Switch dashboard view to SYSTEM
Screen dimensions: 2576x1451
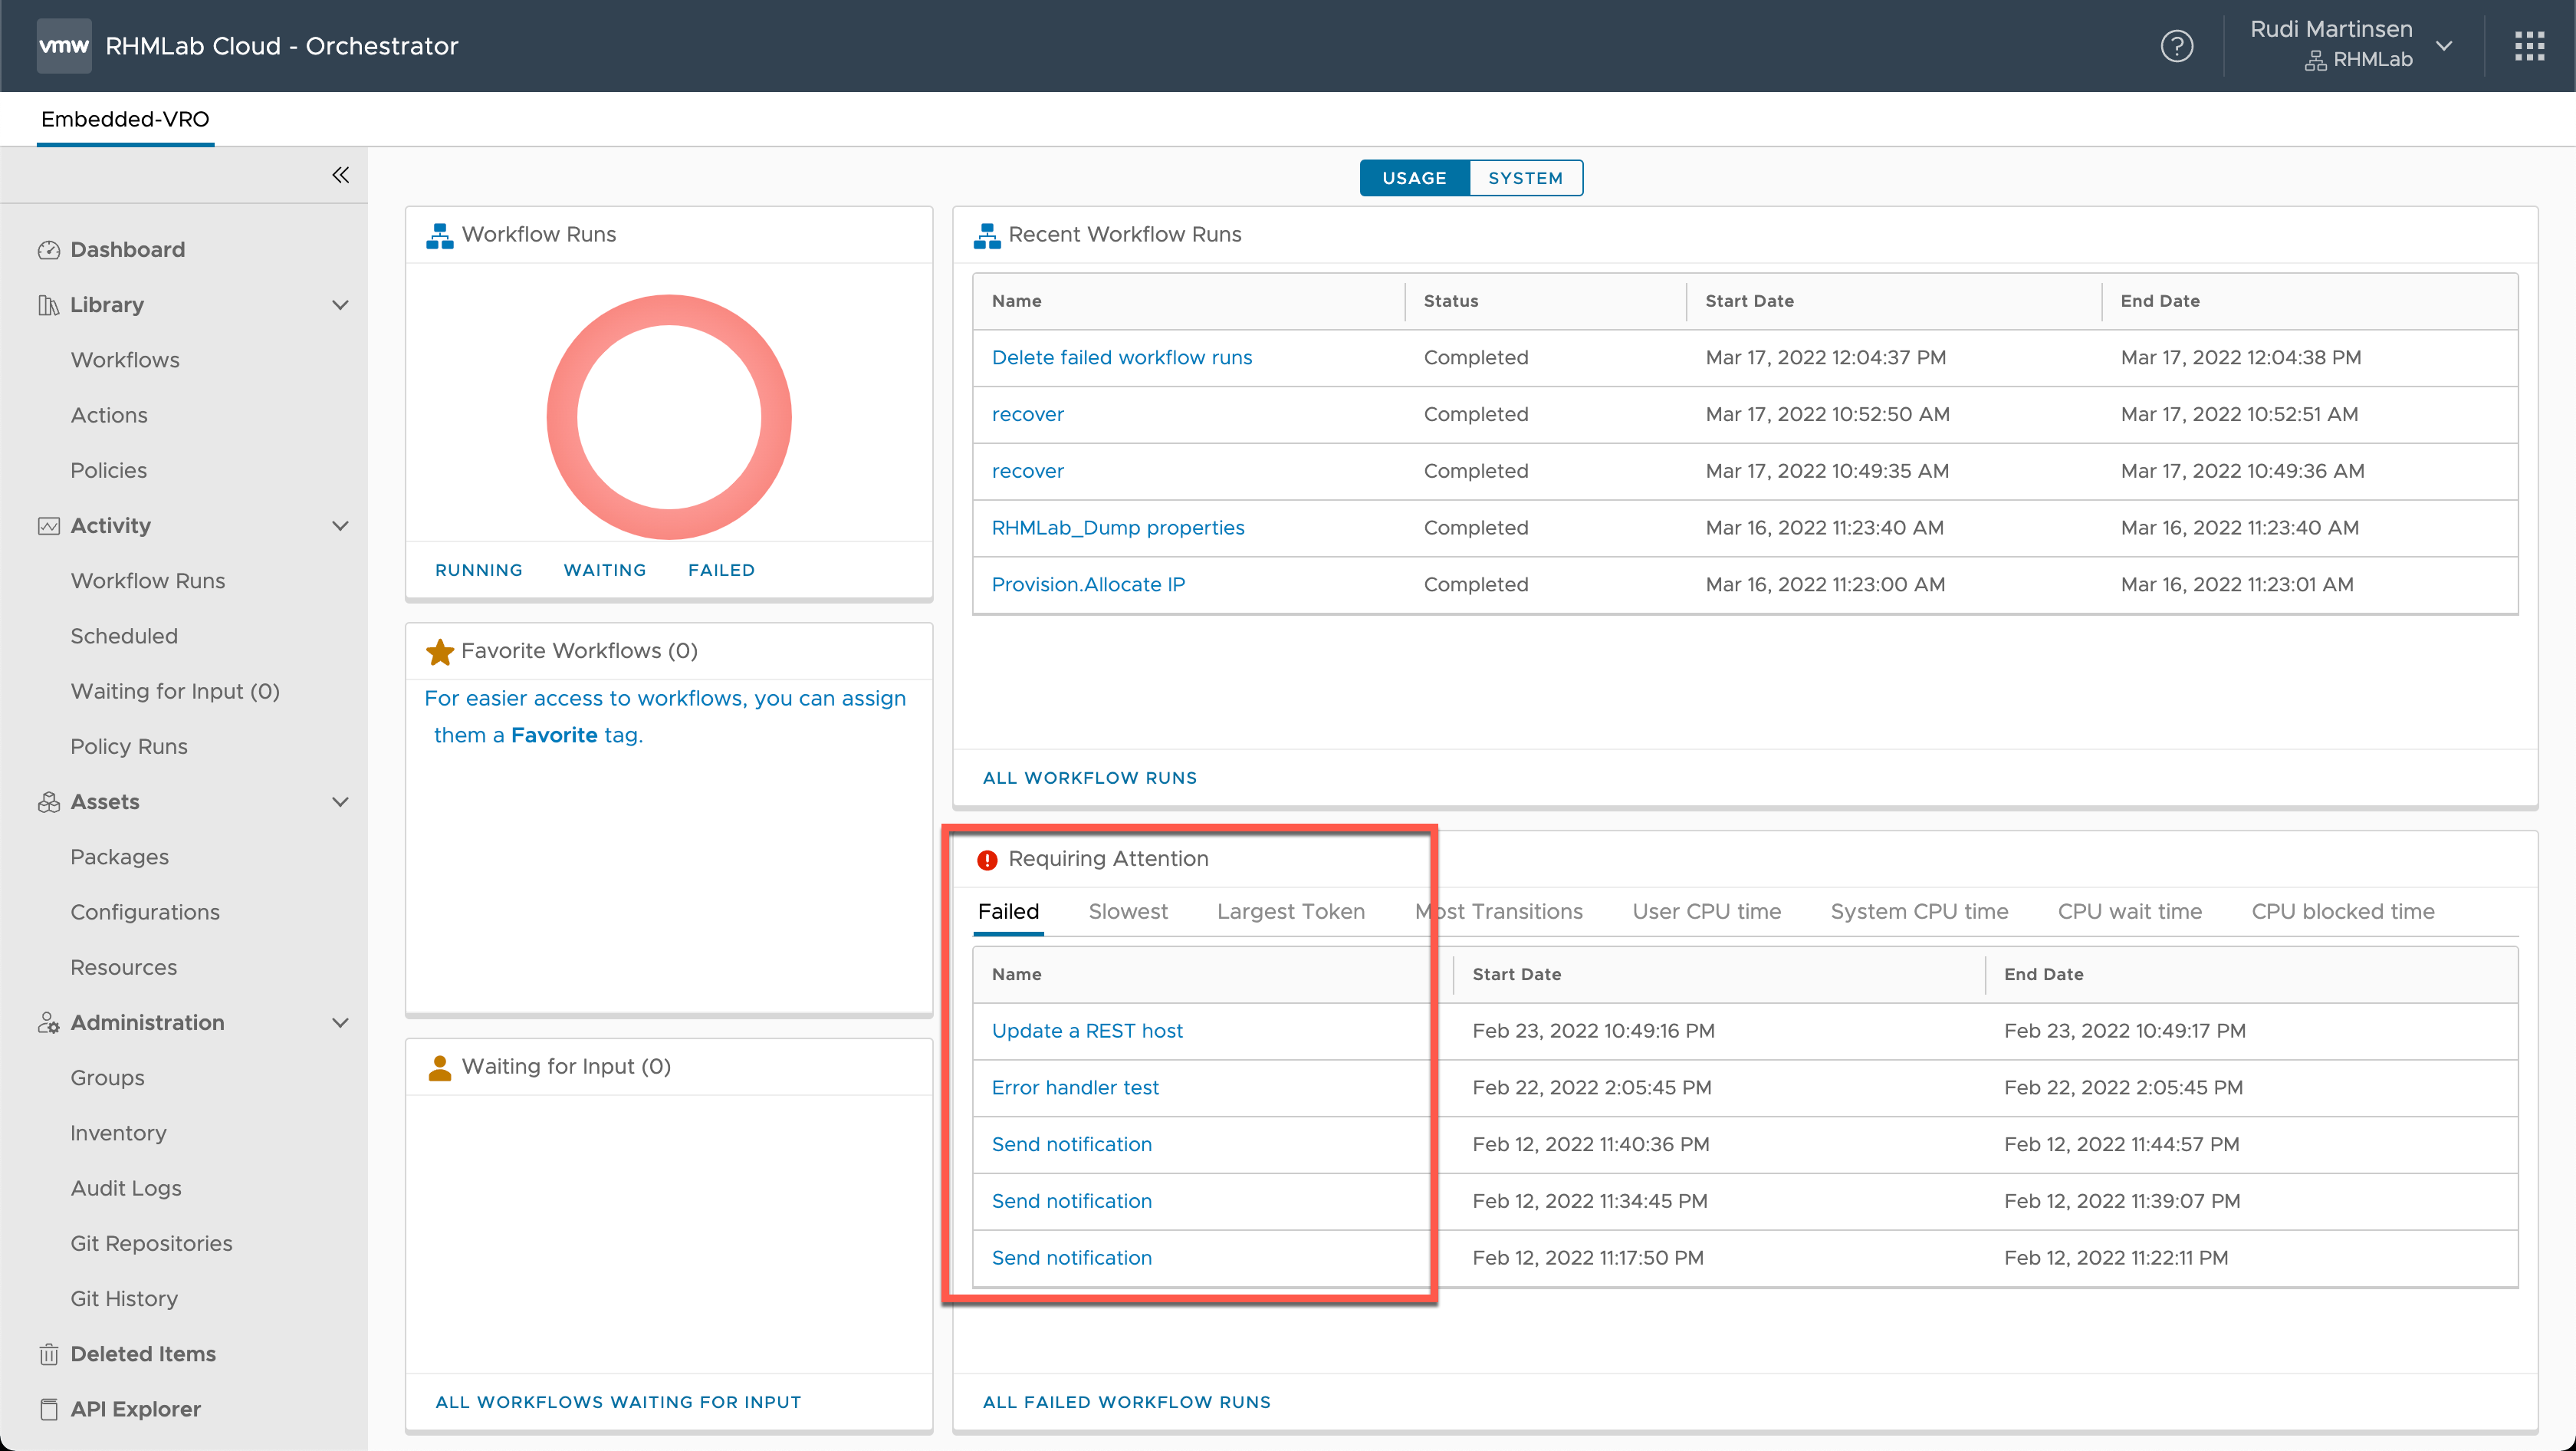coord(1525,178)
